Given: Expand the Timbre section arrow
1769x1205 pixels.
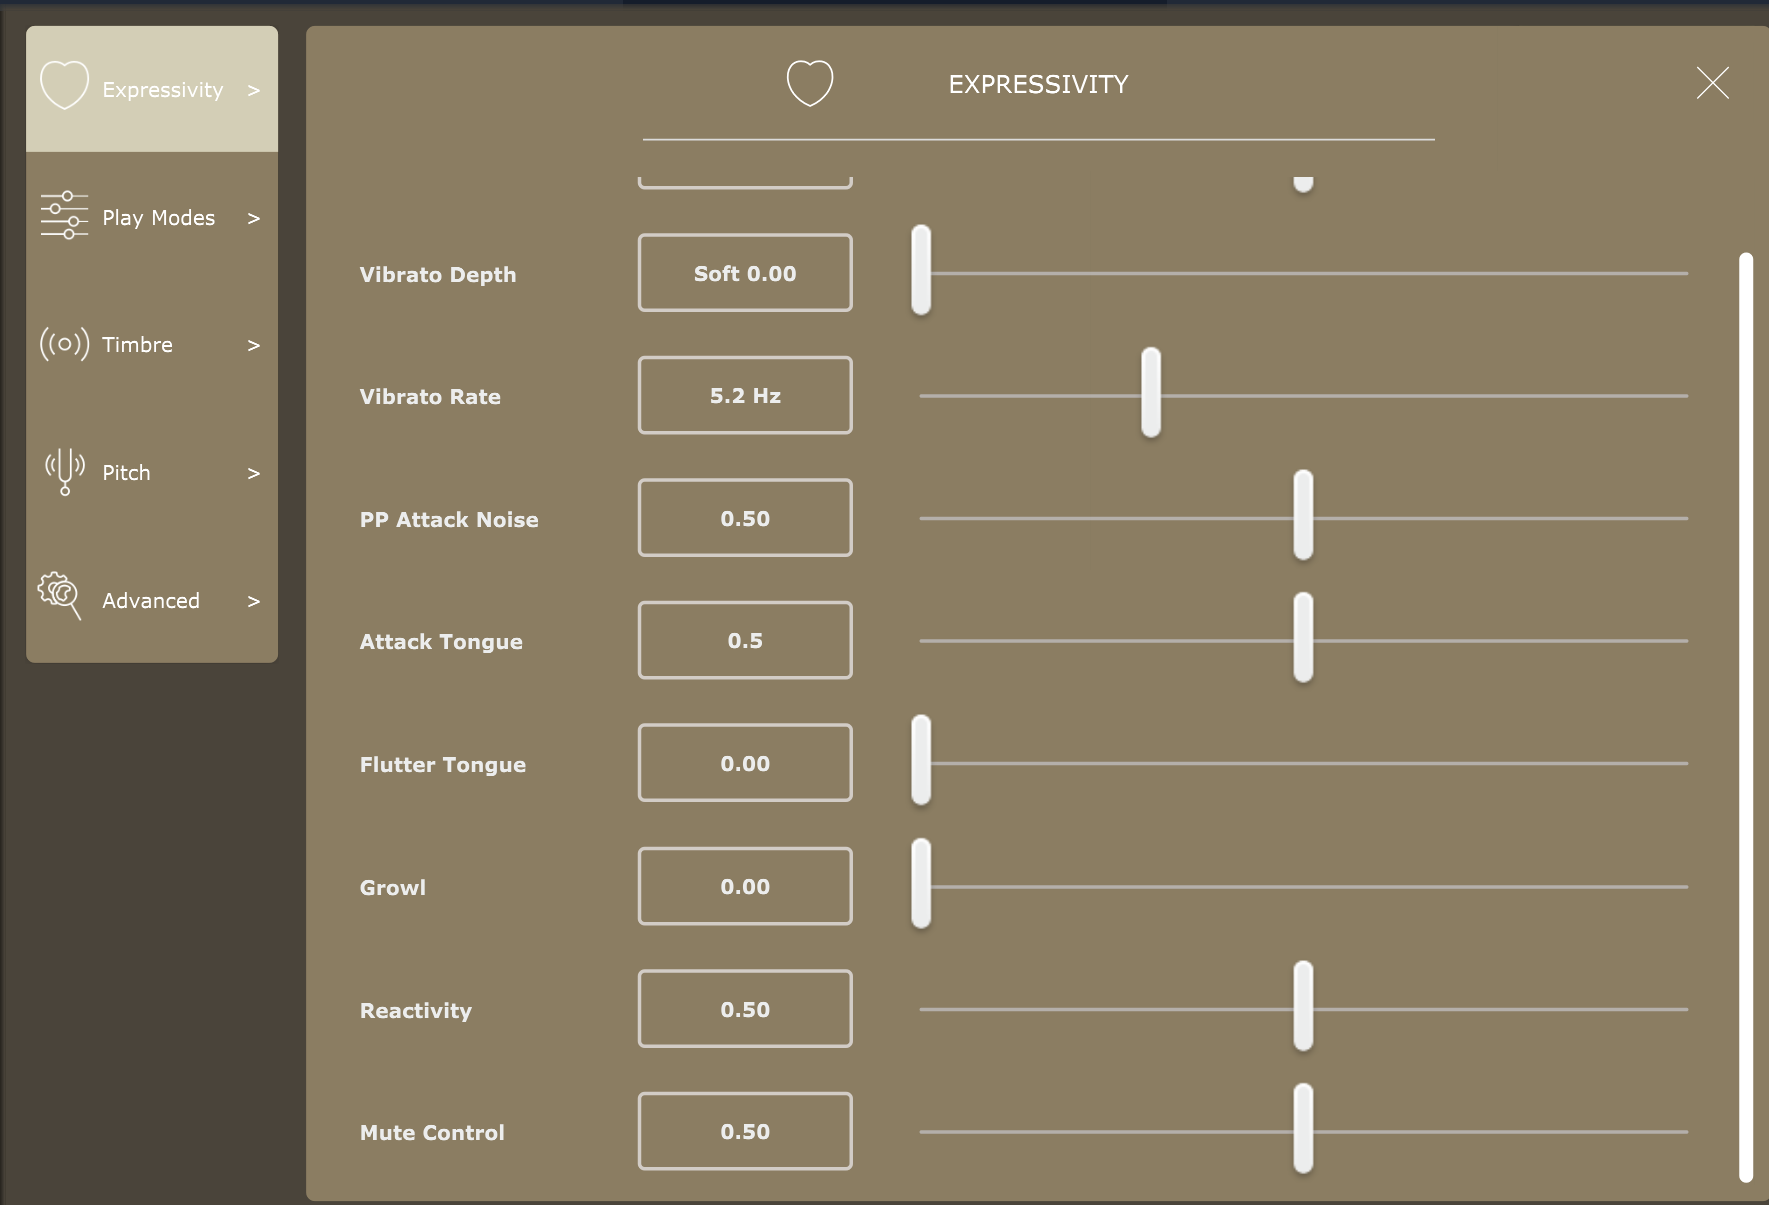Looking at the screenshot, I should click(x=253, y=345).
